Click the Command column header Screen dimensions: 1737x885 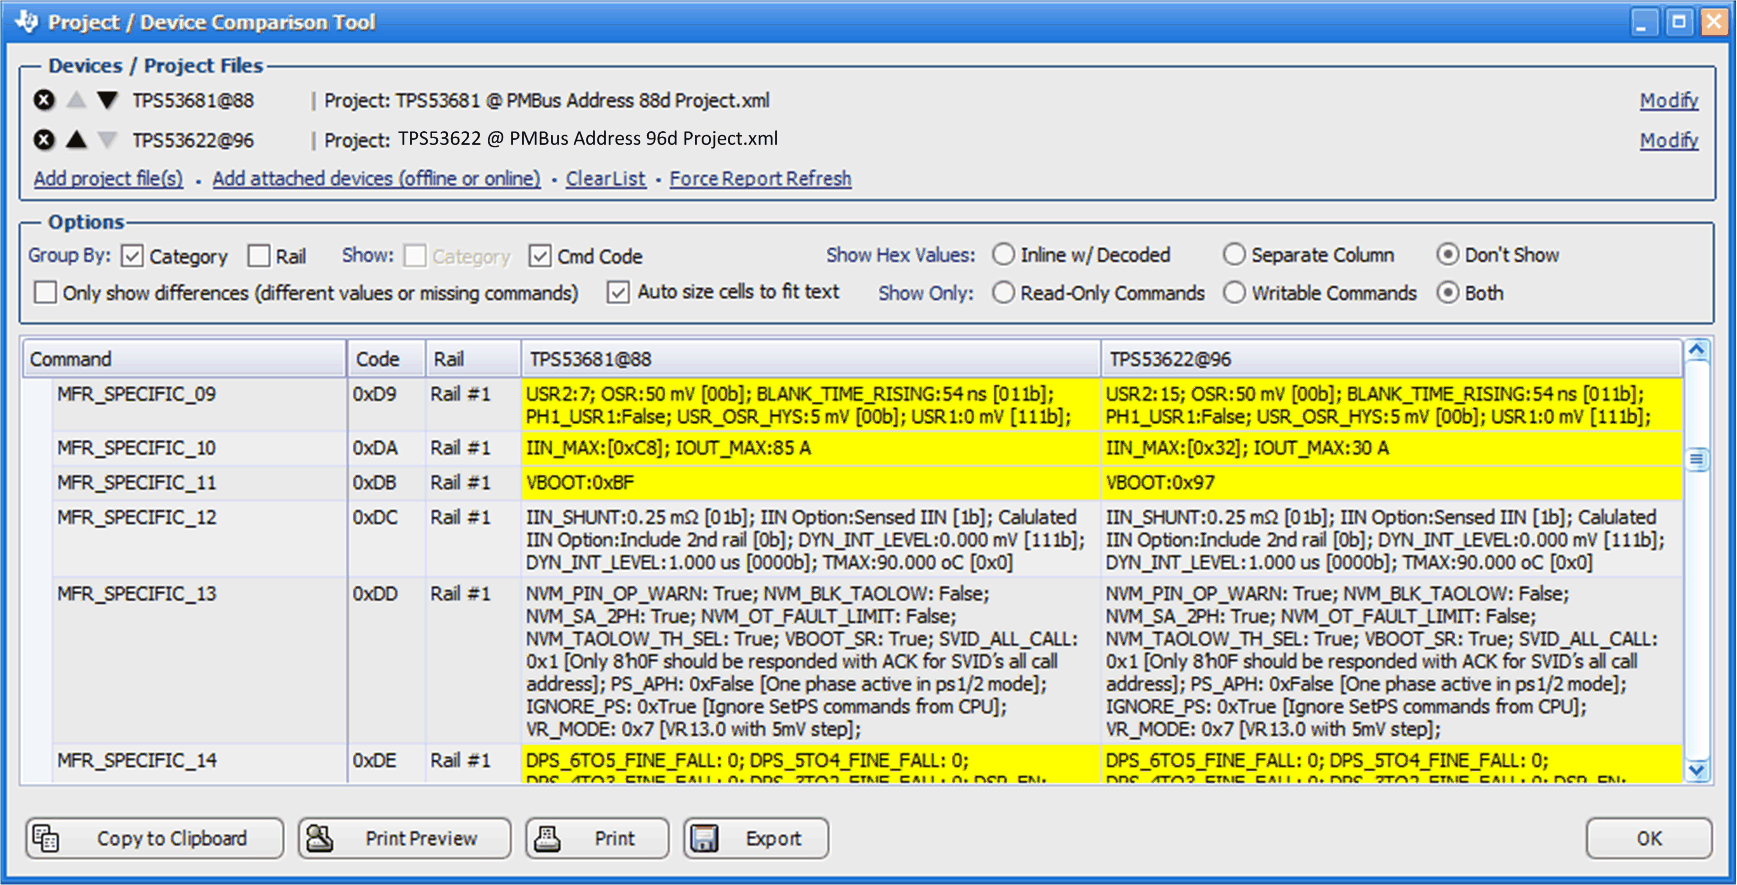pos(184,359)
